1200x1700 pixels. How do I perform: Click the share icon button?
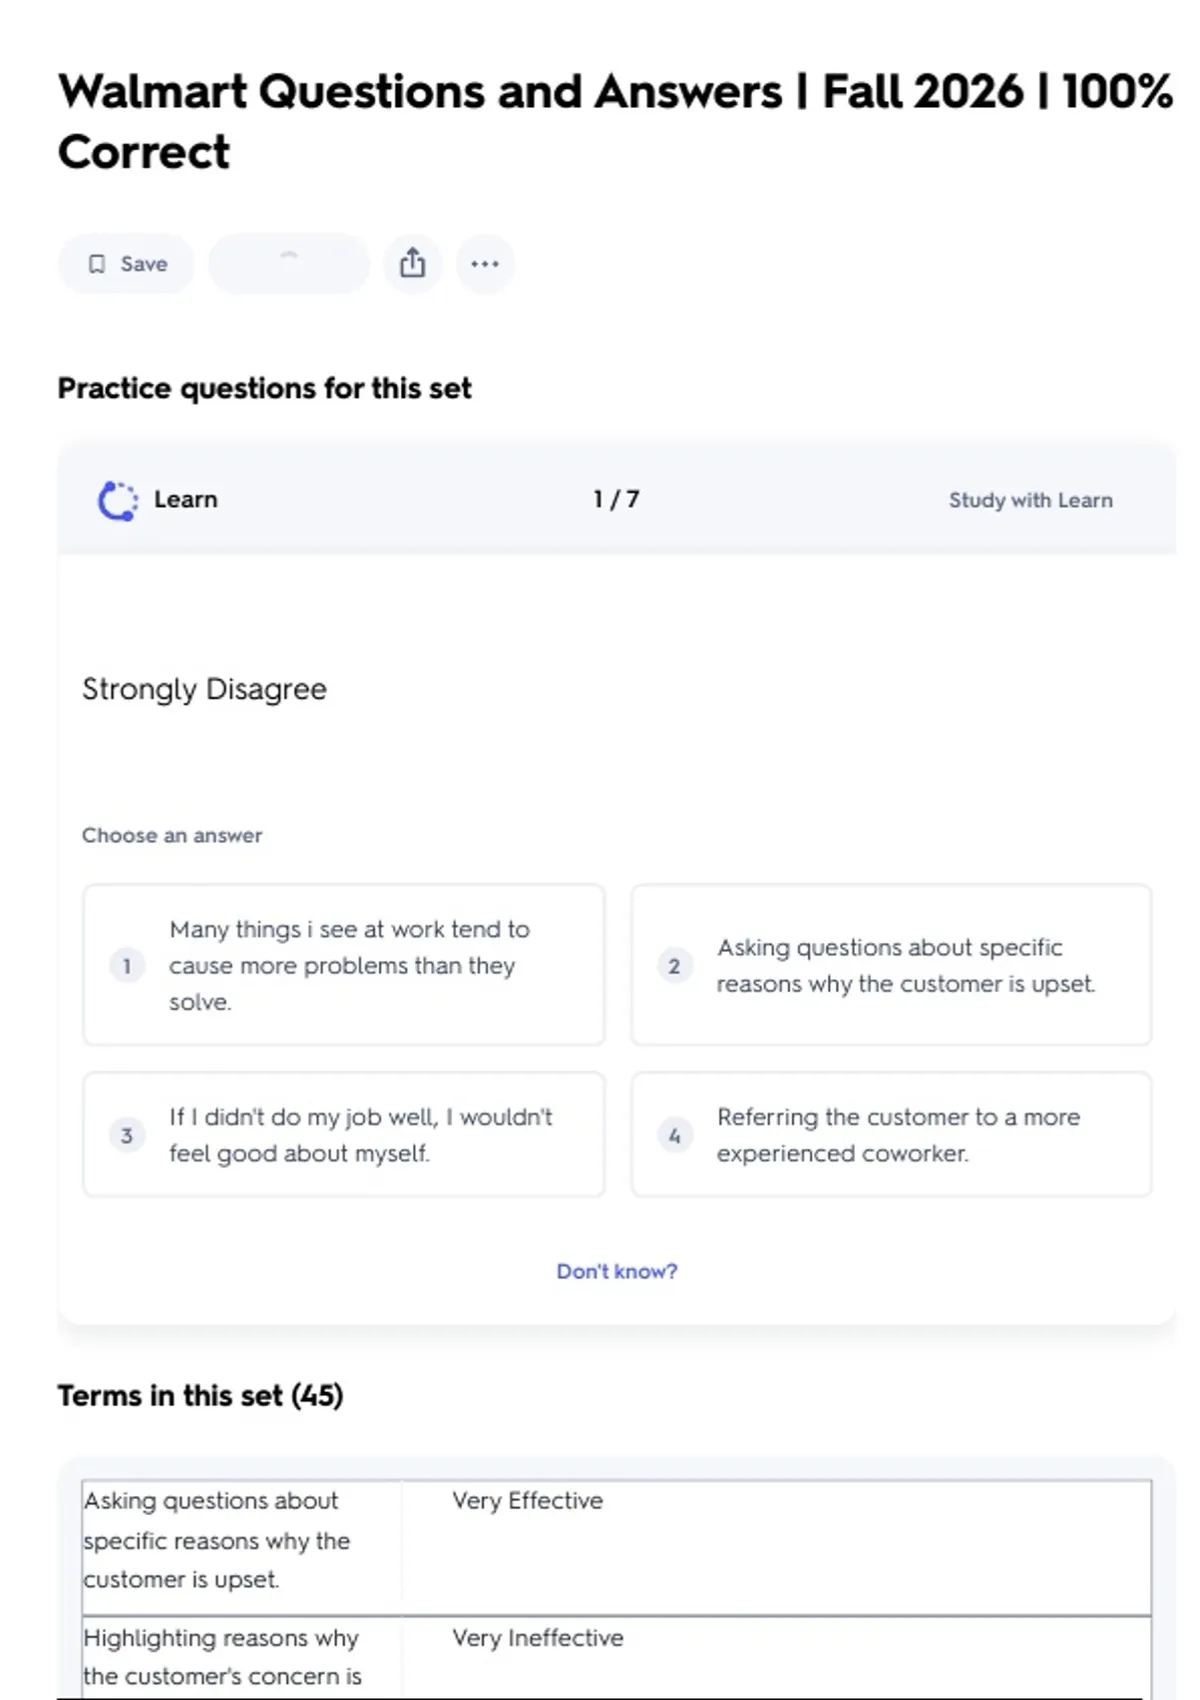[412, 264]
